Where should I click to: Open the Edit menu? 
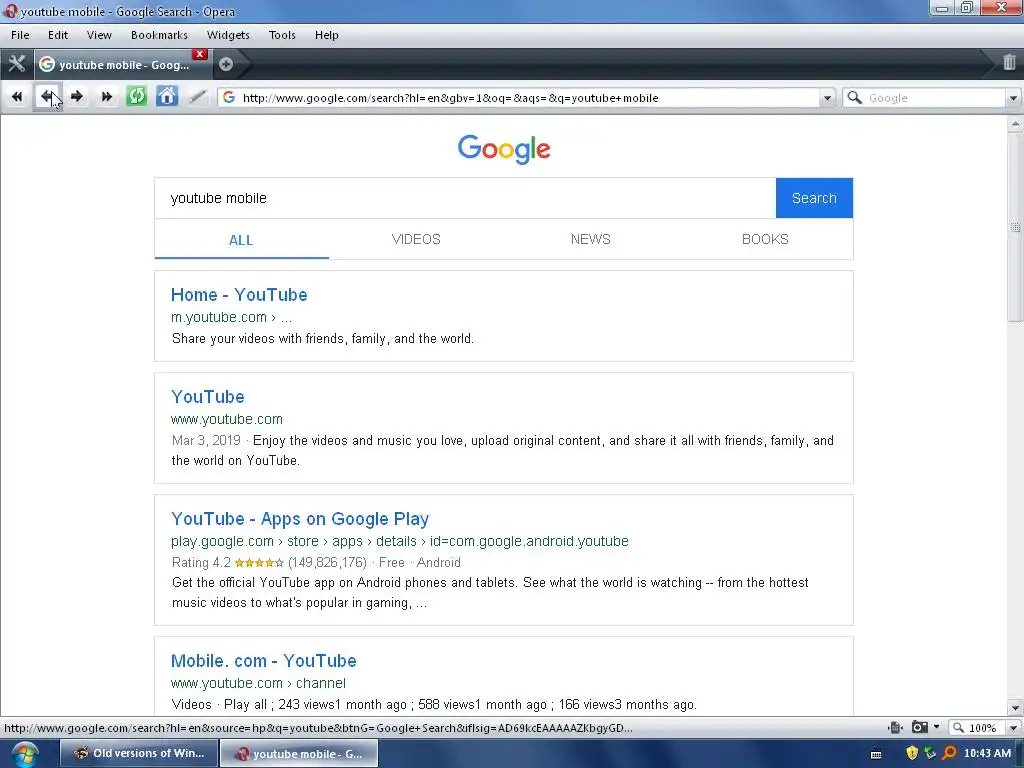pos(57,35)
